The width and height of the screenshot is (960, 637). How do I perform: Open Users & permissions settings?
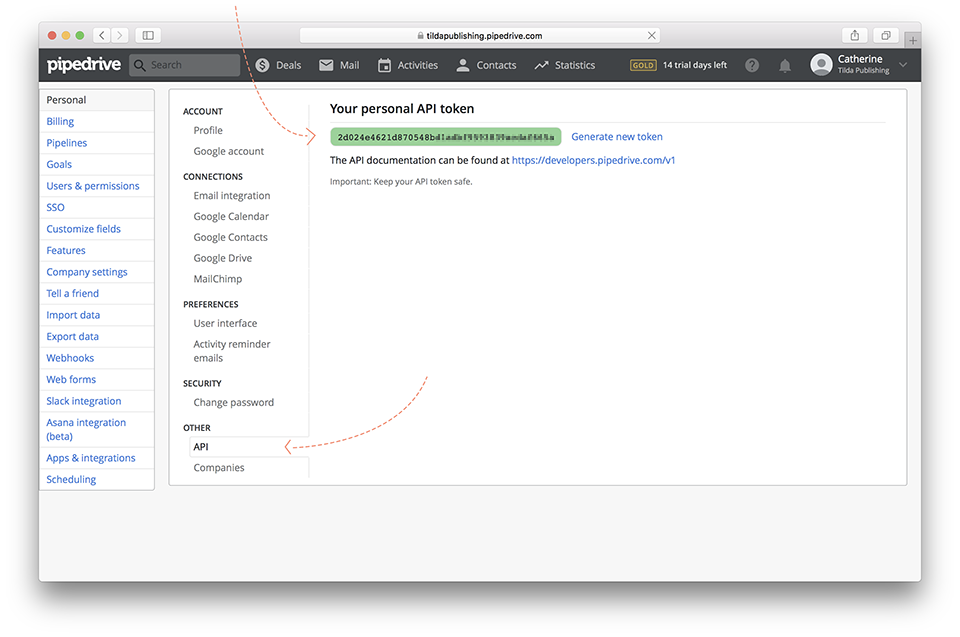click(x=92, y=185)
